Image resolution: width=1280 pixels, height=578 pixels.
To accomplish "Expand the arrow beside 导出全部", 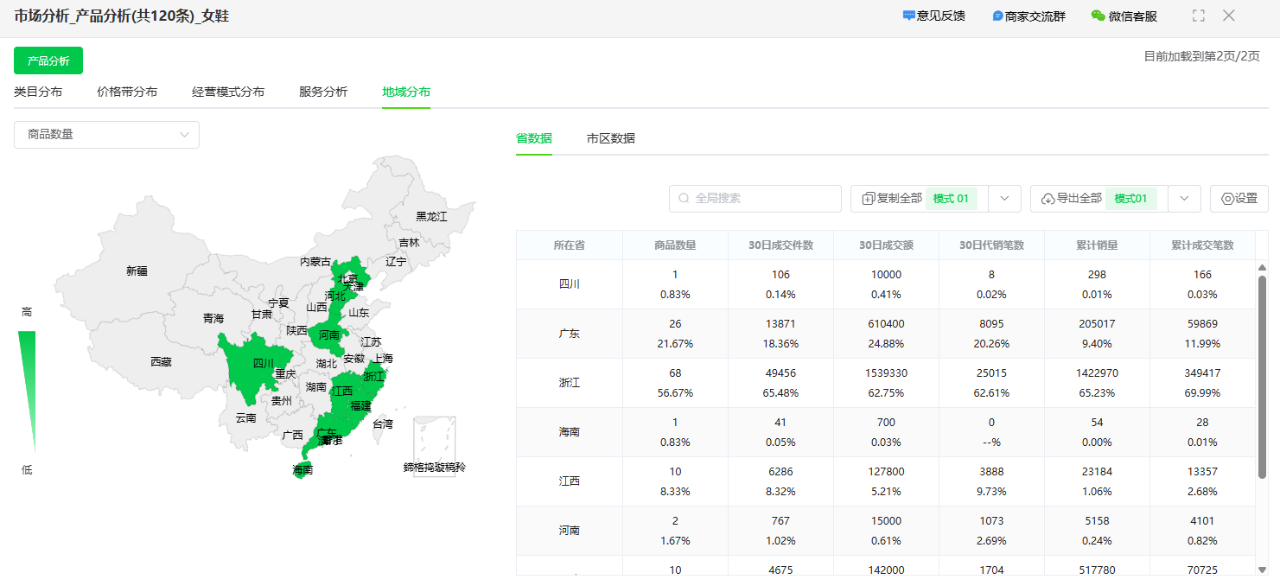I will click(1184, 199).
